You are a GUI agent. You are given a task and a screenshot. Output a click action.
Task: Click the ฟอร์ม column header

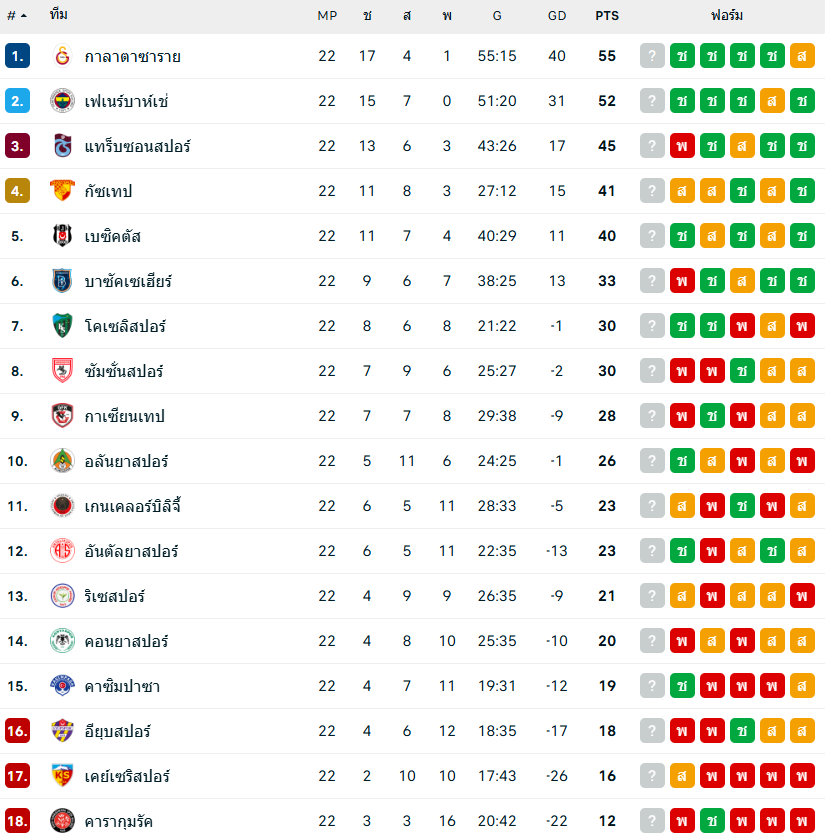point(727,15)
